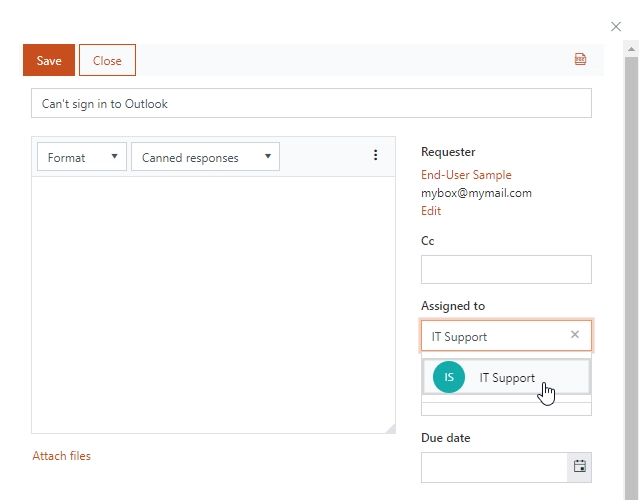Viewport: 639px width, 500px height.
Task: Open the End-User Sample requester link
Action: [x=466, y=175]
